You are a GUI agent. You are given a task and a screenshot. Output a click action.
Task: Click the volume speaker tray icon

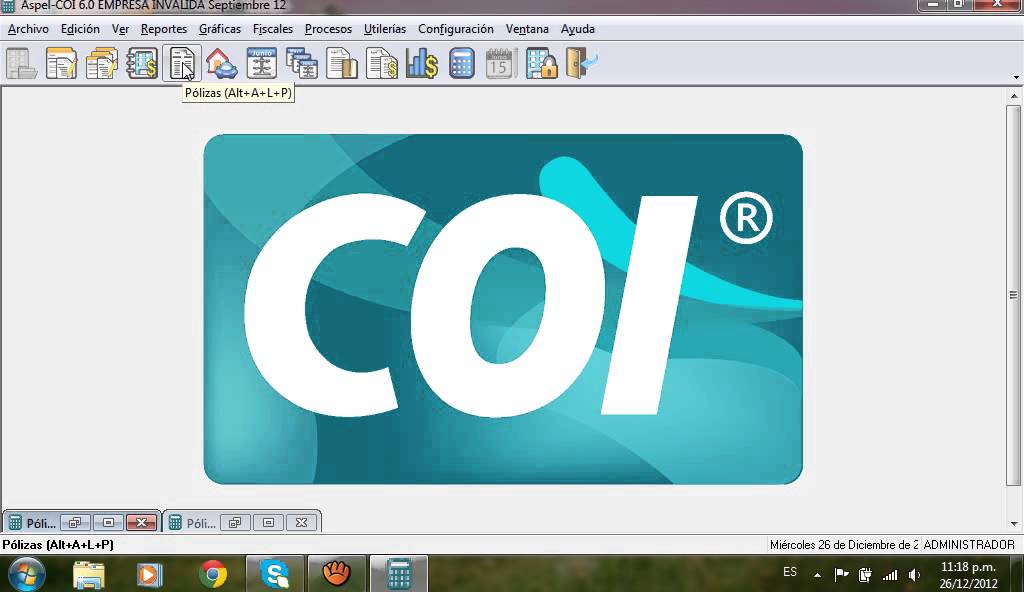914,575
